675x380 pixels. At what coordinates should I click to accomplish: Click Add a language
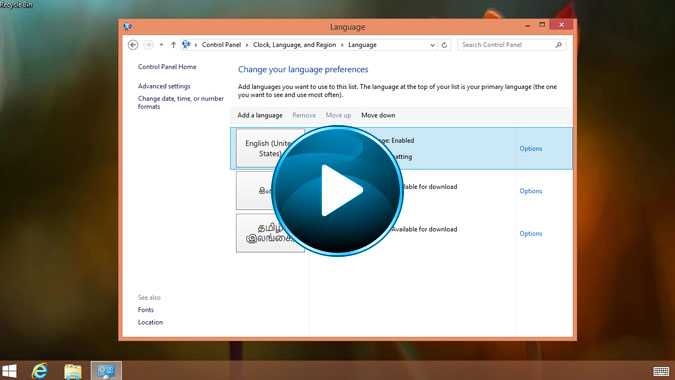(260, 115)
